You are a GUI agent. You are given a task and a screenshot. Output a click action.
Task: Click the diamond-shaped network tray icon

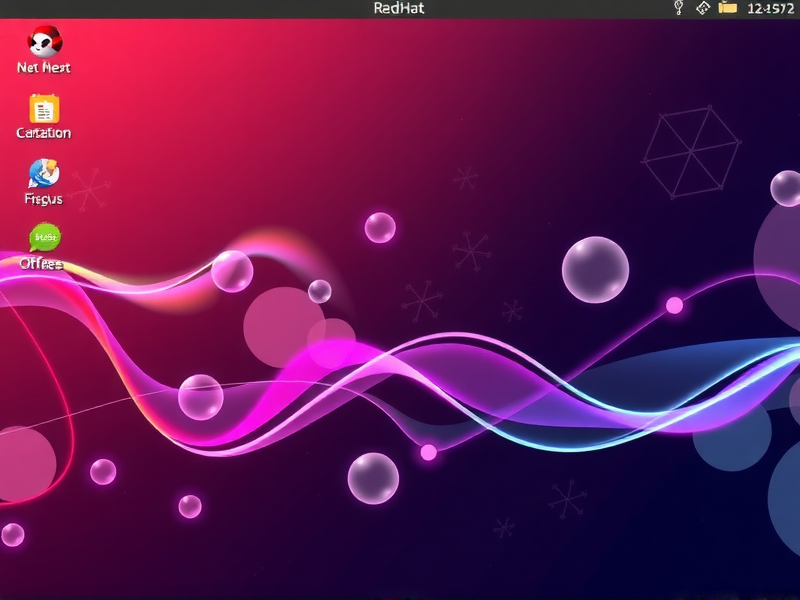click(x=703, y=8)
